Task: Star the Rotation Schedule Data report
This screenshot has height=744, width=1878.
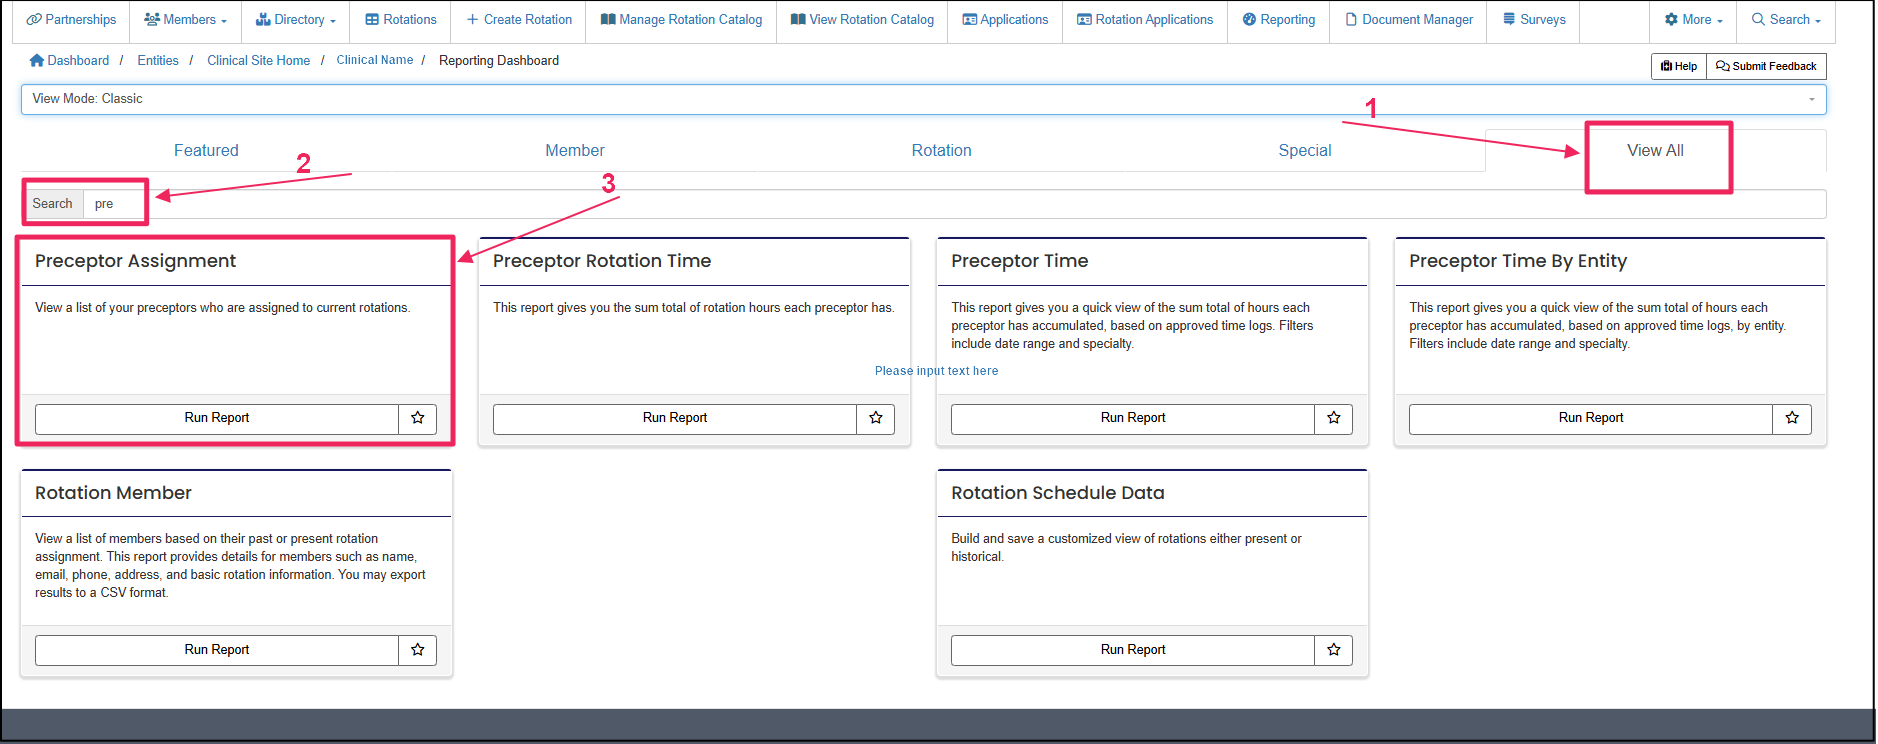Action: pos(1333,650)
